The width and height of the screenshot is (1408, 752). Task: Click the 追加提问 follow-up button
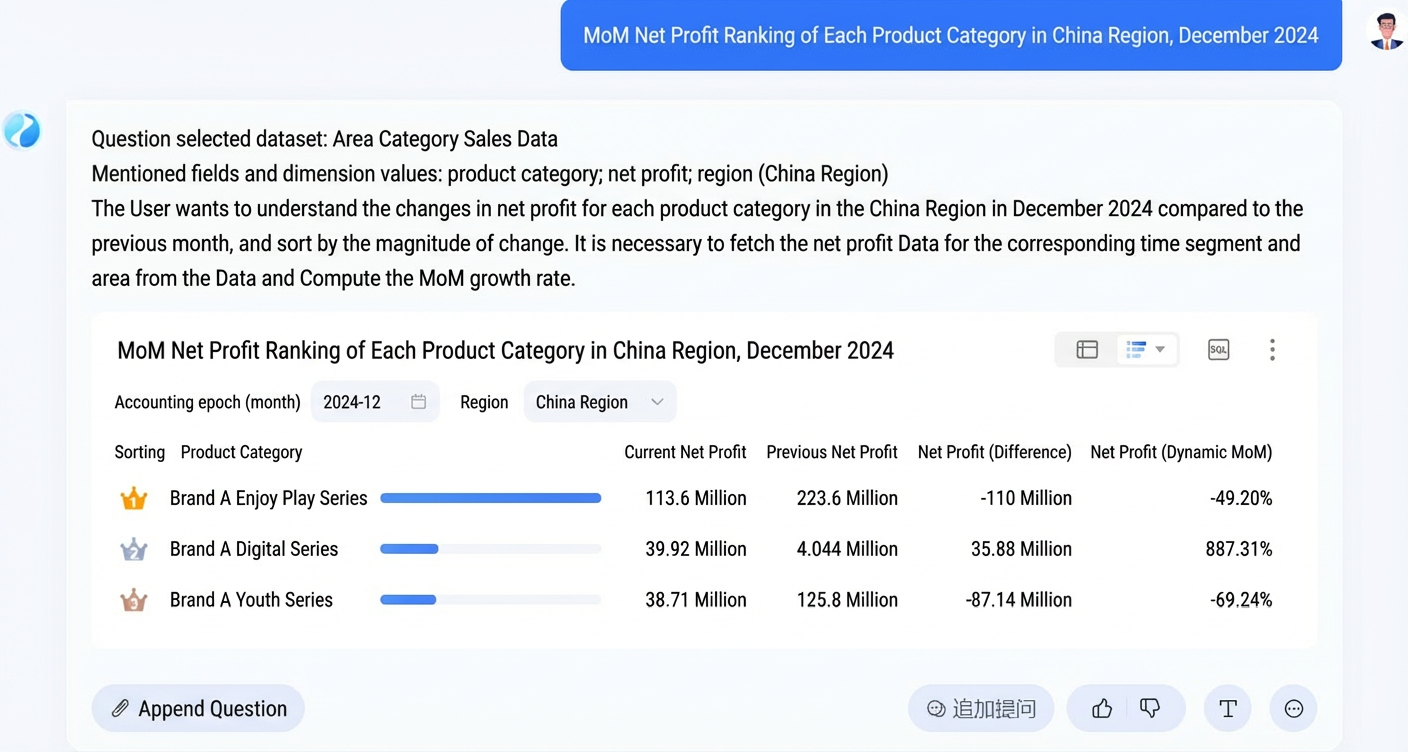[x=981, y=709]
